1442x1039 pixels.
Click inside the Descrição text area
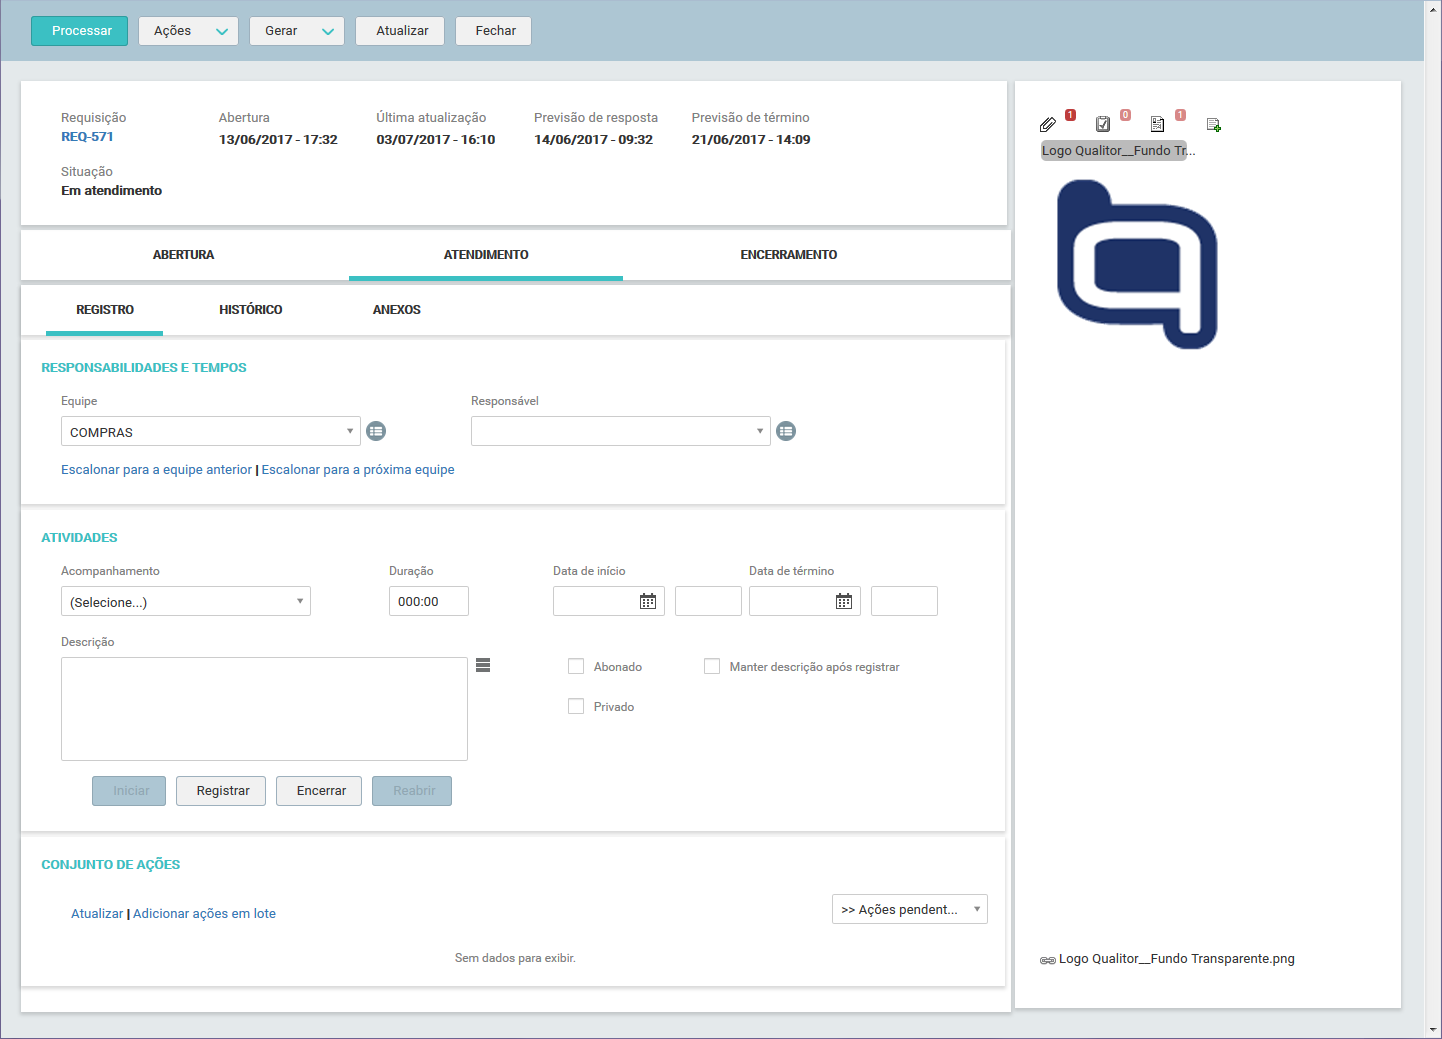tap(264, 709)
